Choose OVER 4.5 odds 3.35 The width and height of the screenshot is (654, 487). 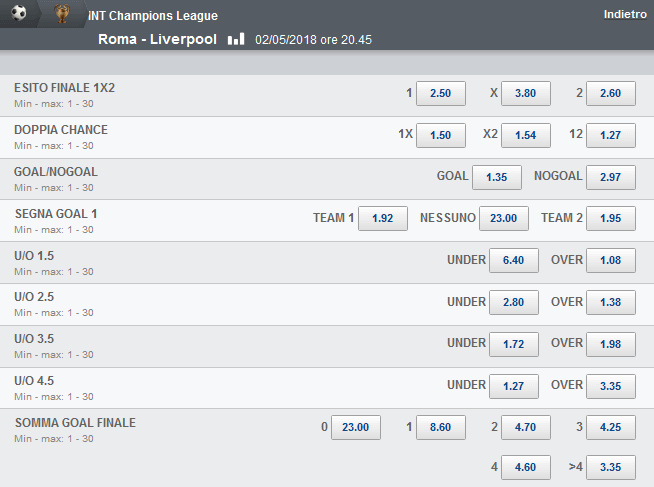click(611, 386)
